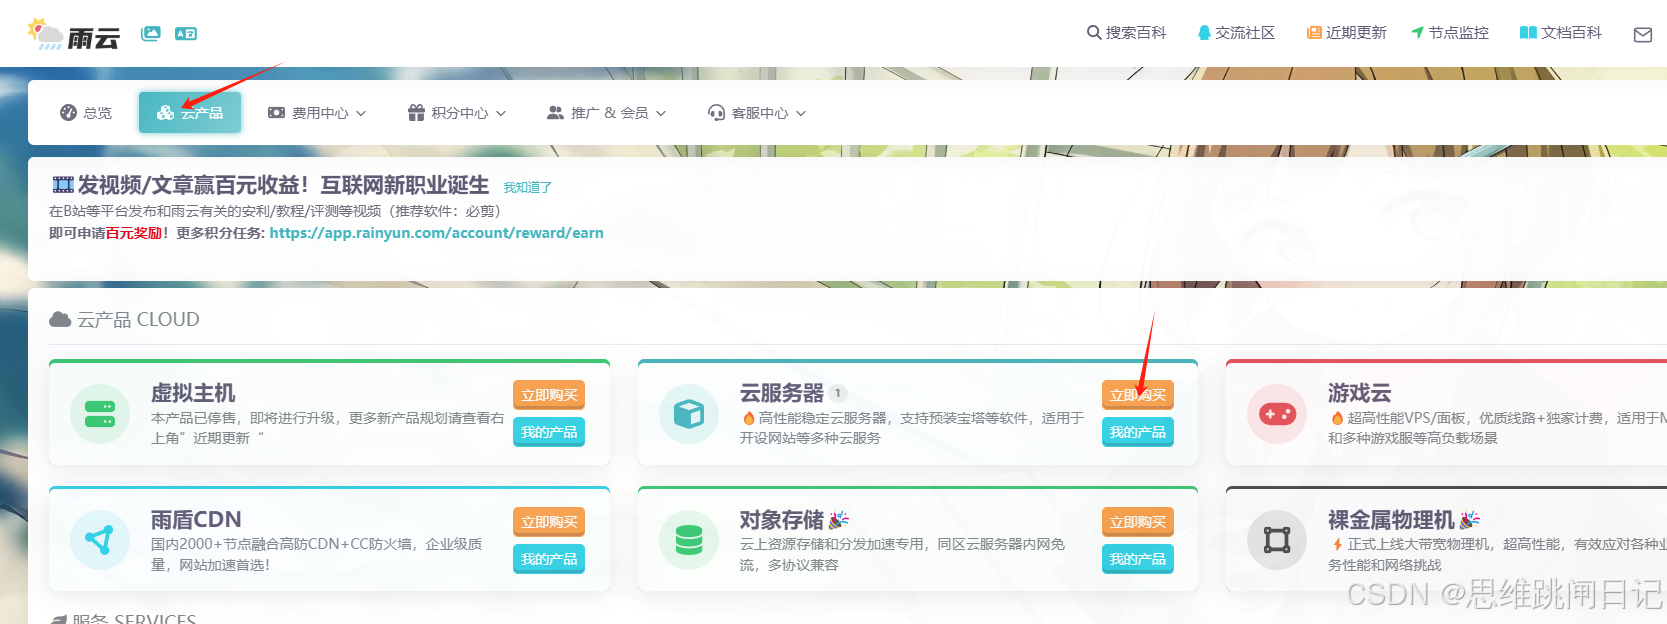Click the 云产品 CLOUD section heading
This screenshot has height=624, width=1667.
coord(125,319)
